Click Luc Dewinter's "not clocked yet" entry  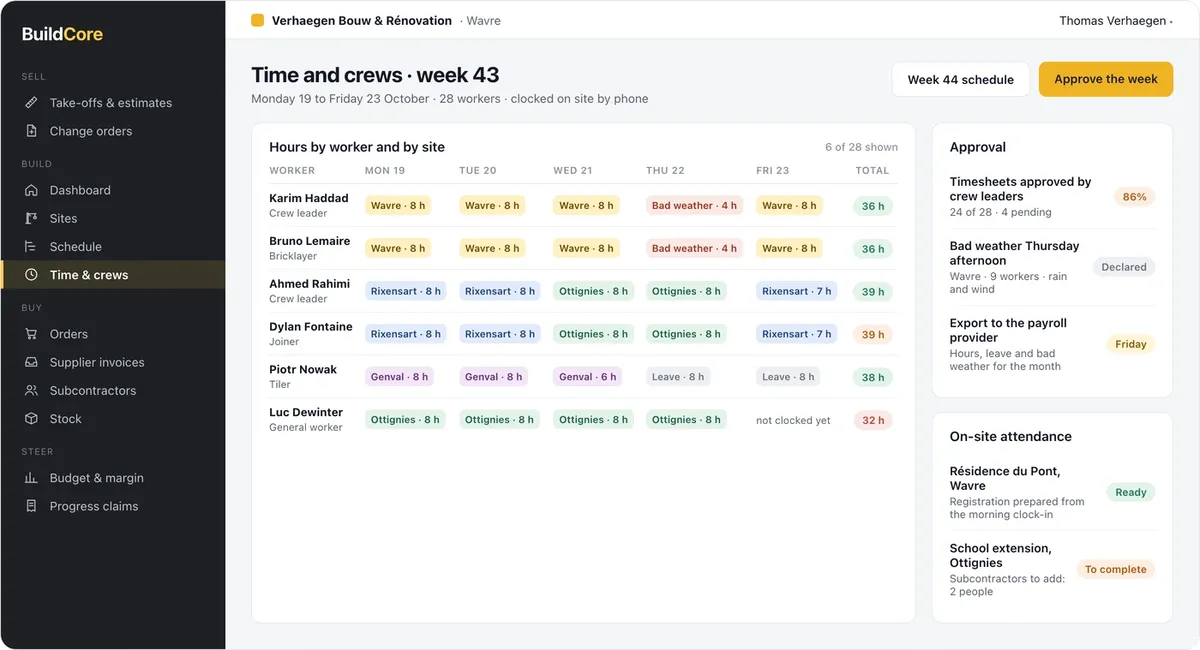(x=793, y=421)
